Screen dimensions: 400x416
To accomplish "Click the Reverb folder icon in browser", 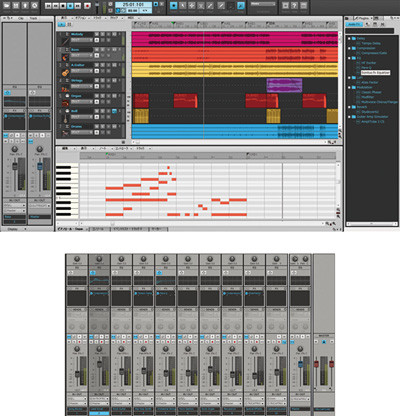I will [354, 107].
